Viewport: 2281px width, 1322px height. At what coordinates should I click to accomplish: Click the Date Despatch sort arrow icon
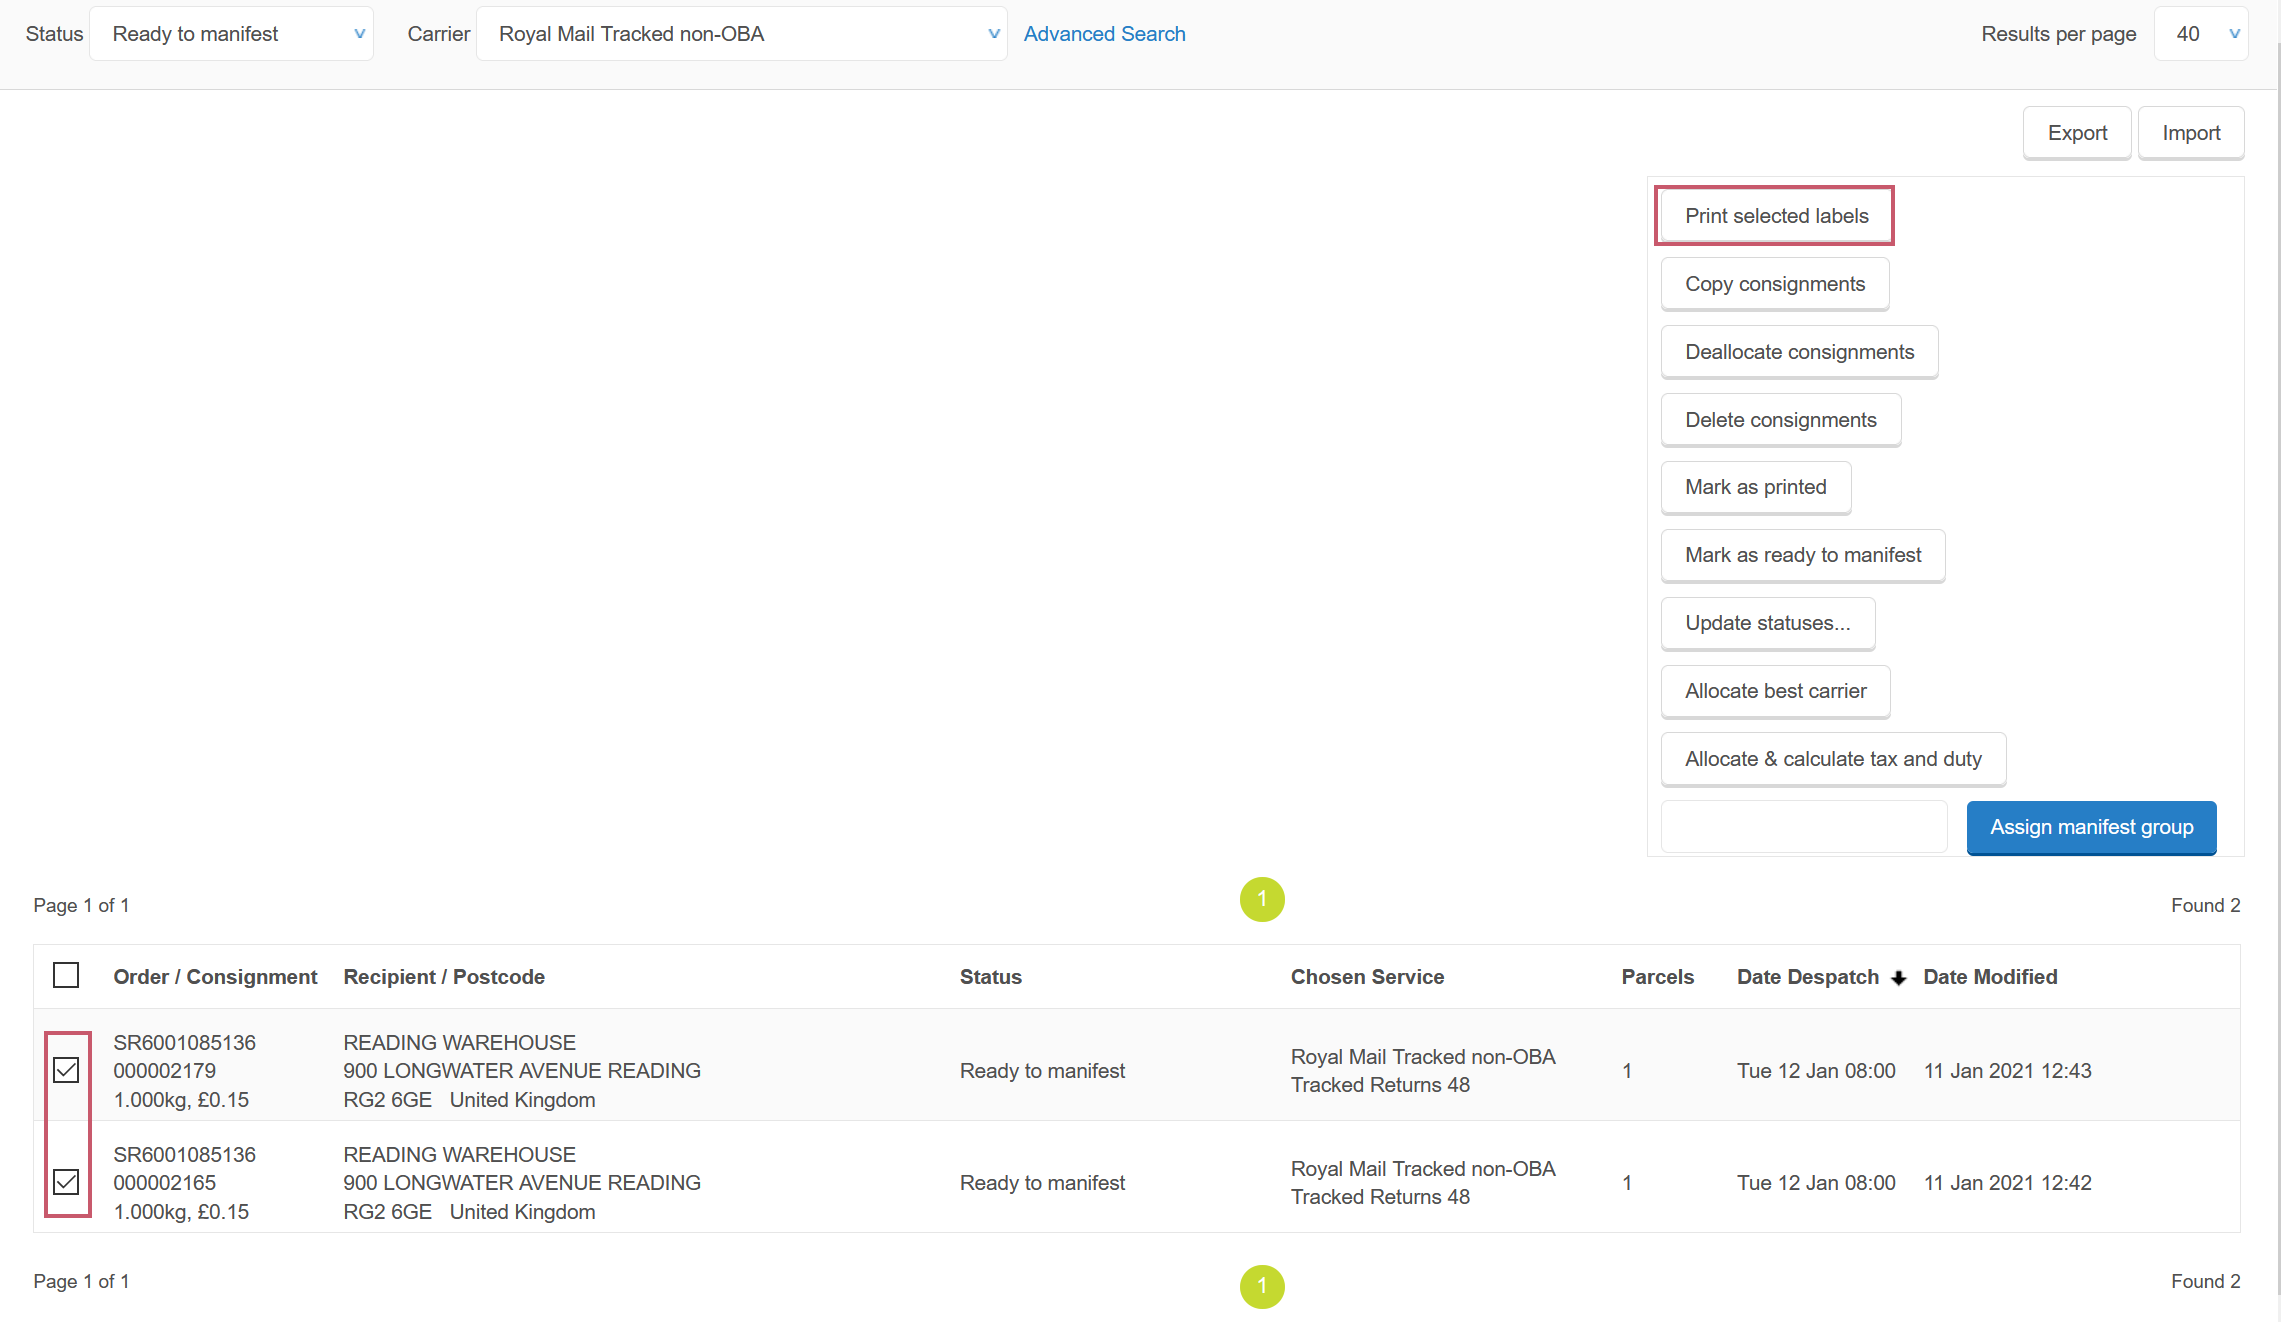pyautogui.click(x=1898, y=978)
